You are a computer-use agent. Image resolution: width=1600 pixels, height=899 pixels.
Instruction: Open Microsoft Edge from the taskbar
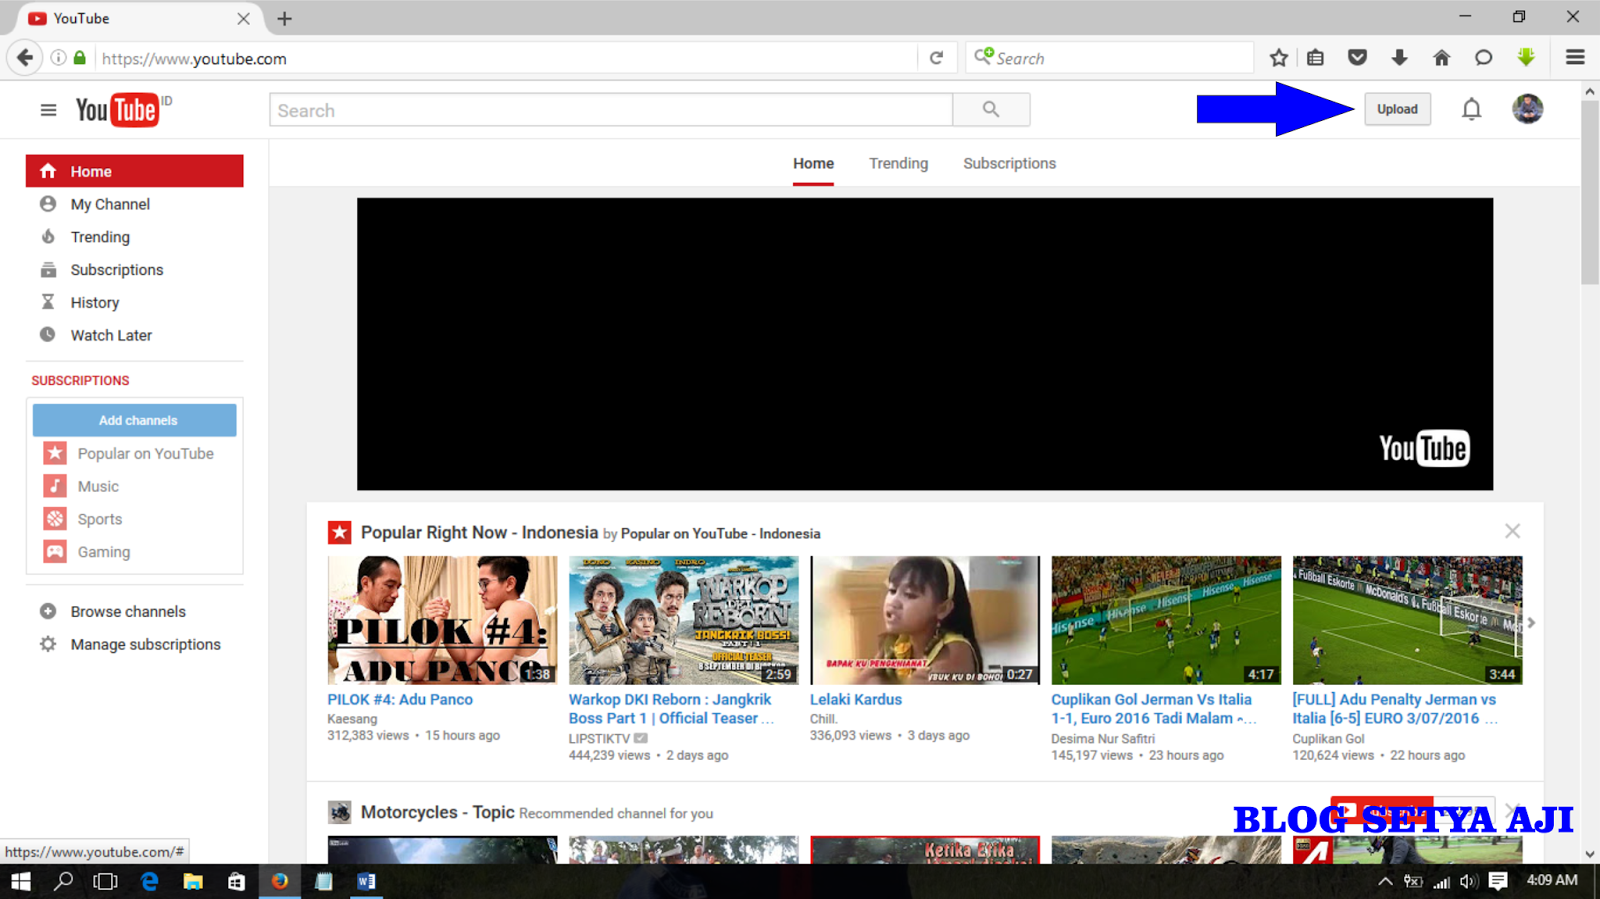pos(150,881)
